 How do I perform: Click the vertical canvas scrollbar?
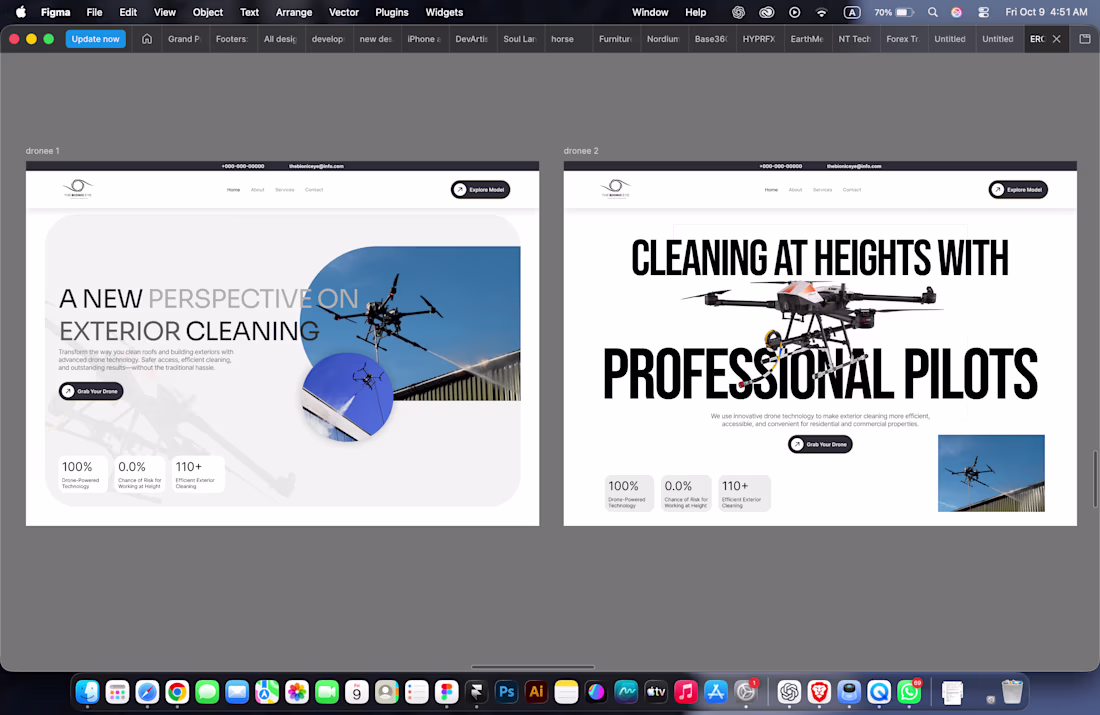[x=1095, y=479]
